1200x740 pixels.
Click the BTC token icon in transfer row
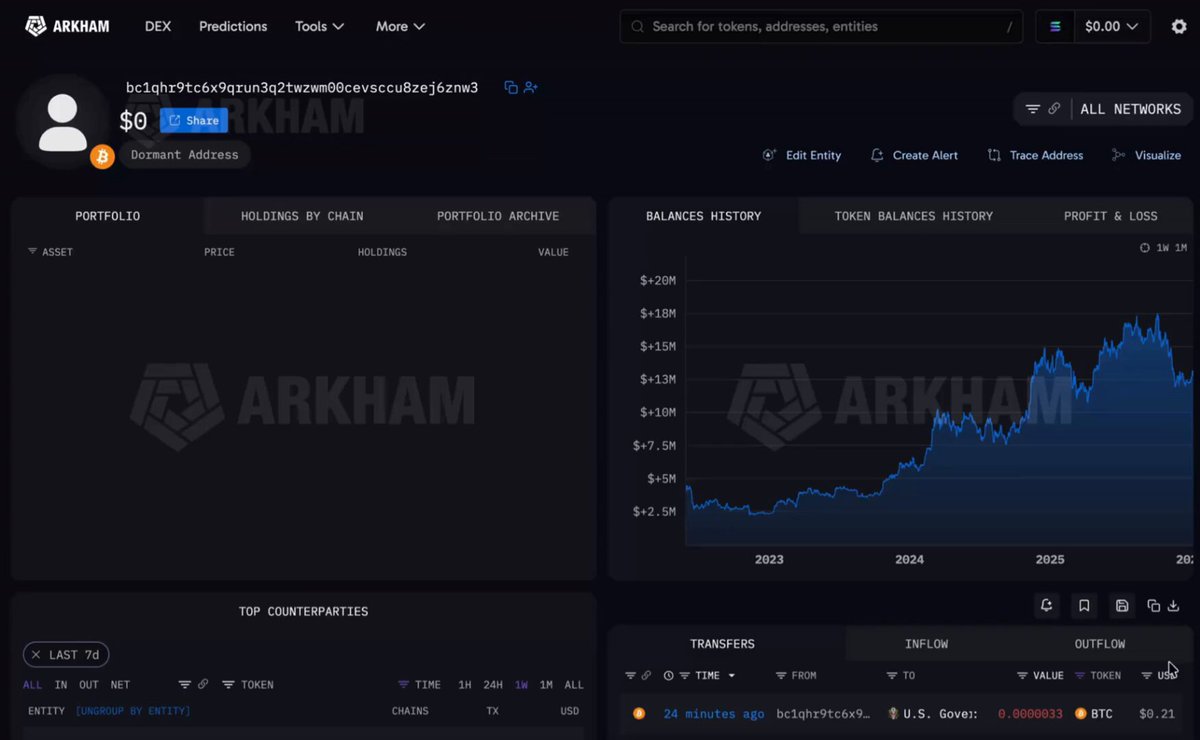coord(1080,714)
